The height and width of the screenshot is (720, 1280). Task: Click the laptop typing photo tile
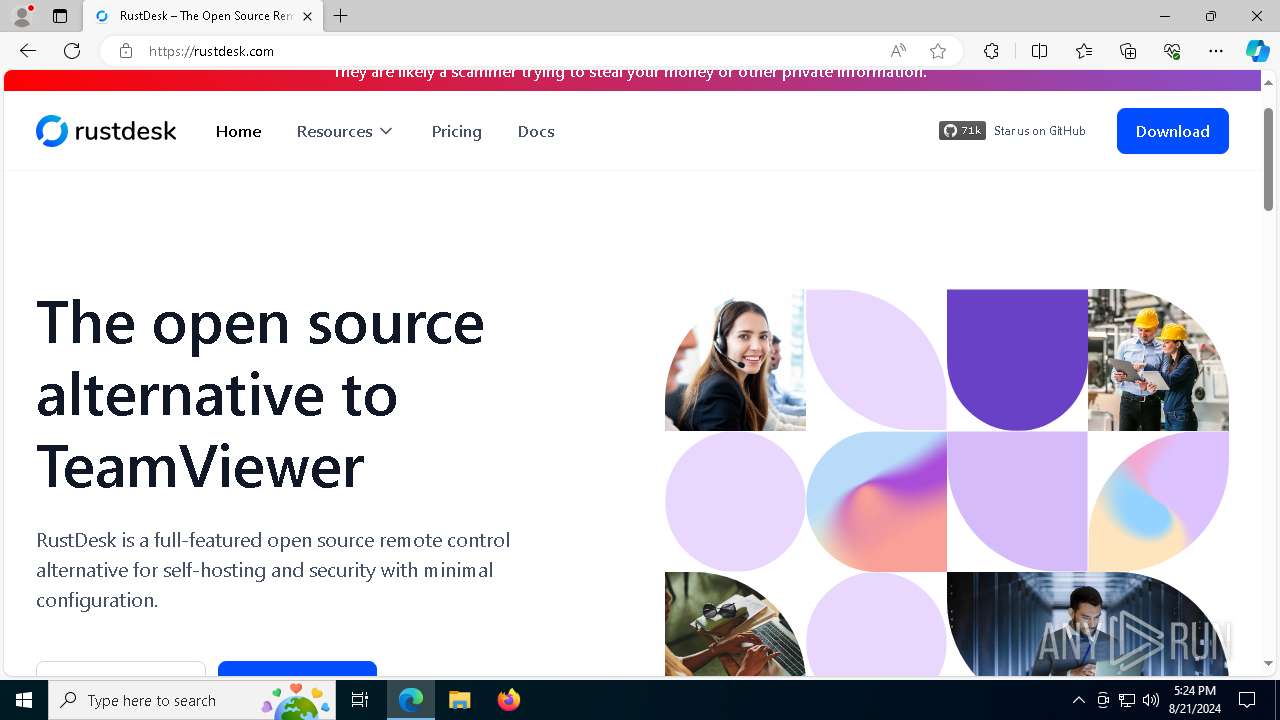pos(735,624)
